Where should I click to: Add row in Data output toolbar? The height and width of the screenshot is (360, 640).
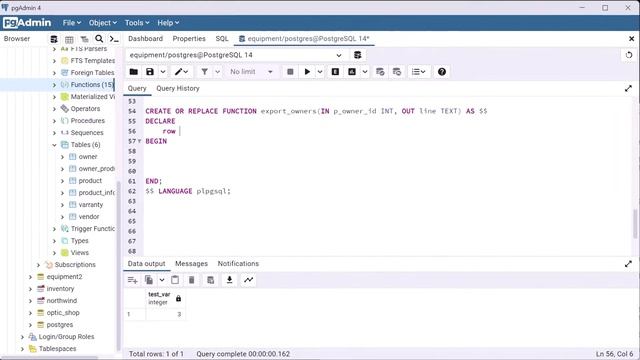(x=132, y=280)
